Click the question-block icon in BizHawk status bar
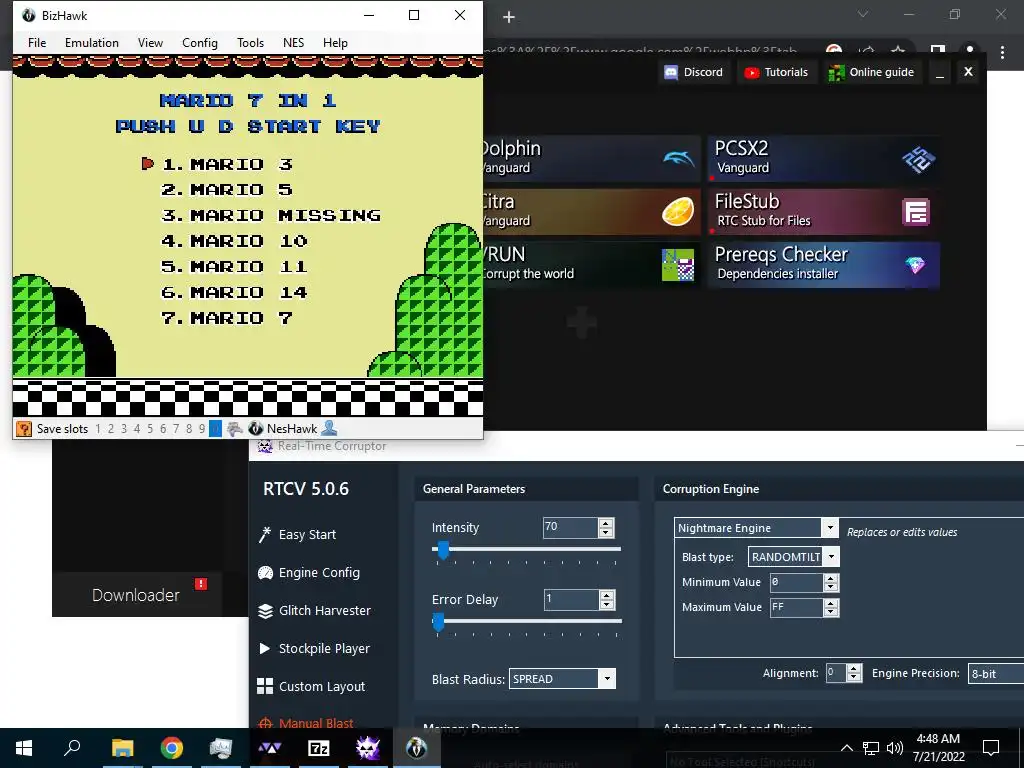 pos(24,429)
